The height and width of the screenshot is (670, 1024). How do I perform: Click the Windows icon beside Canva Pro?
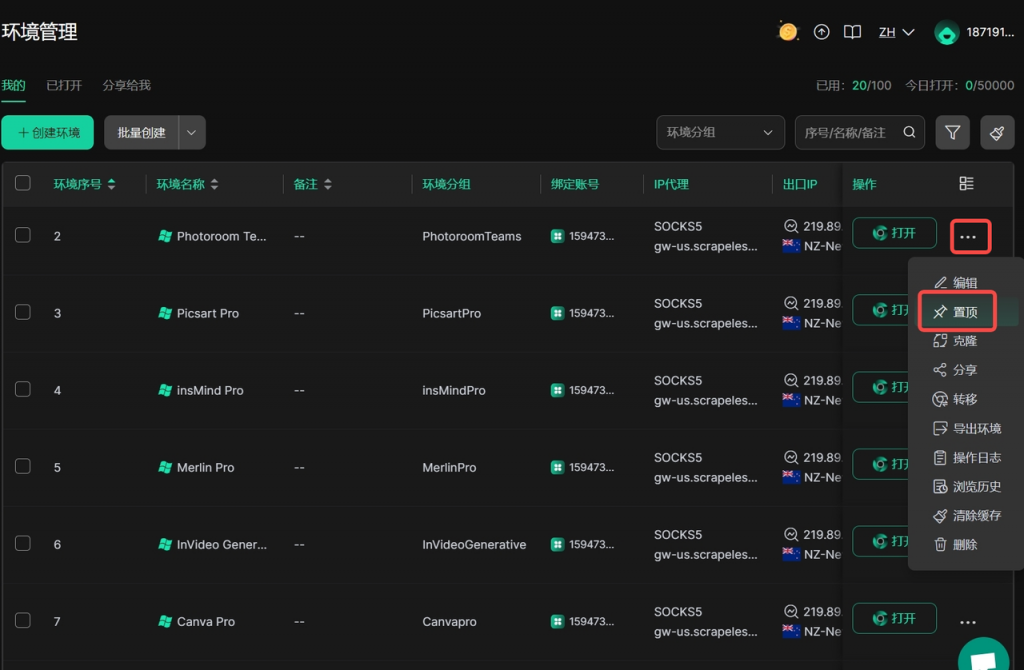pos(165,621)
